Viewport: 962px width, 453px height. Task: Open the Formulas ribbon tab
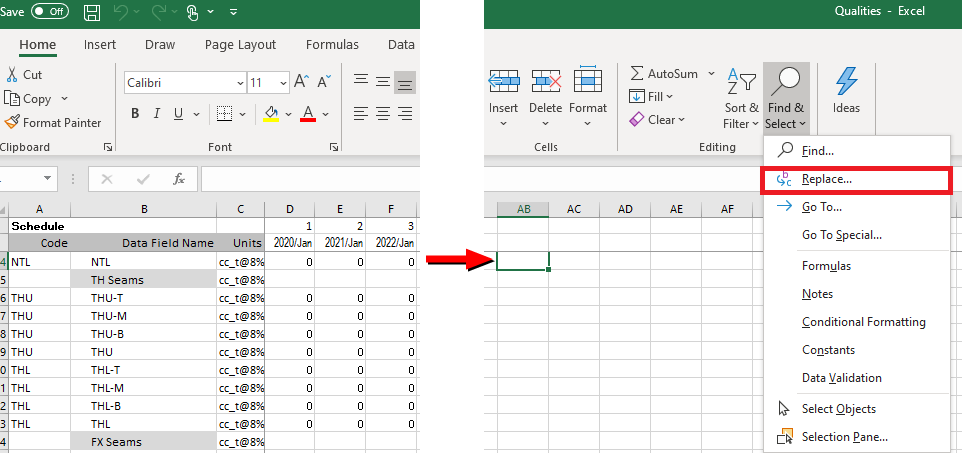point(333,45)
